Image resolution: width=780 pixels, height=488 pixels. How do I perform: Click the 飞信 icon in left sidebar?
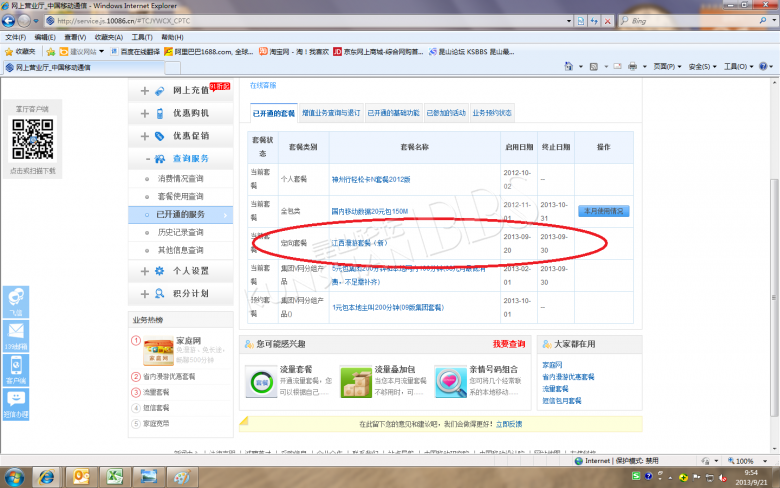(17, 300)
